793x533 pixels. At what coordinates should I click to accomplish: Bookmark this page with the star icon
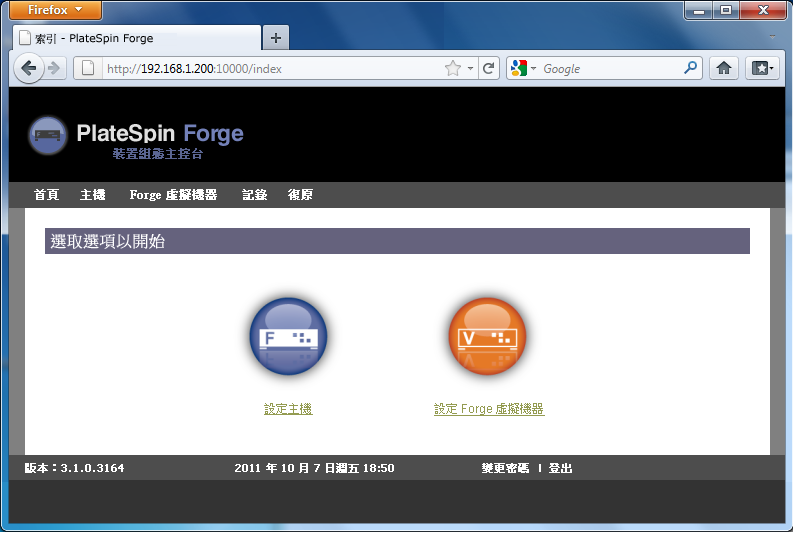click(x=453, y=68)
